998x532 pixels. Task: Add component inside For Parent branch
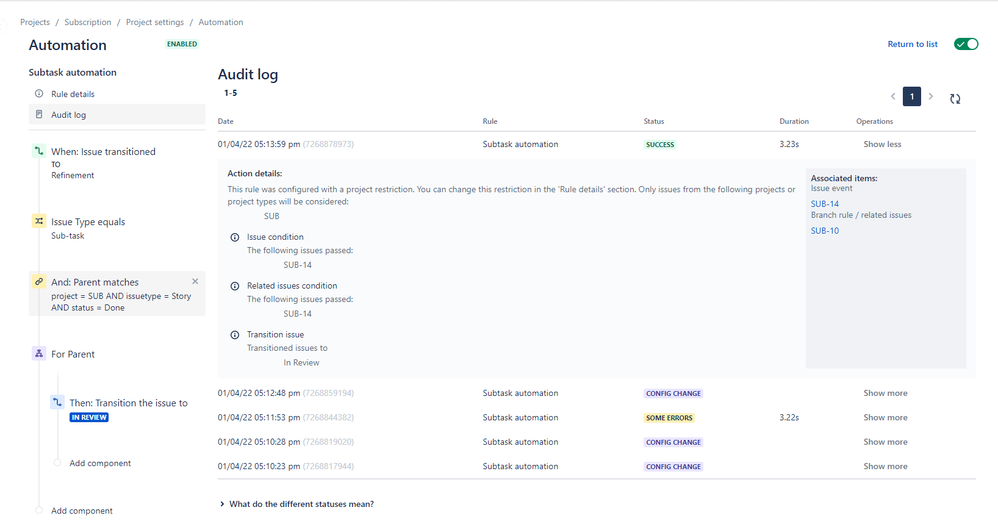pyautogui.click(x=100, y=463)
